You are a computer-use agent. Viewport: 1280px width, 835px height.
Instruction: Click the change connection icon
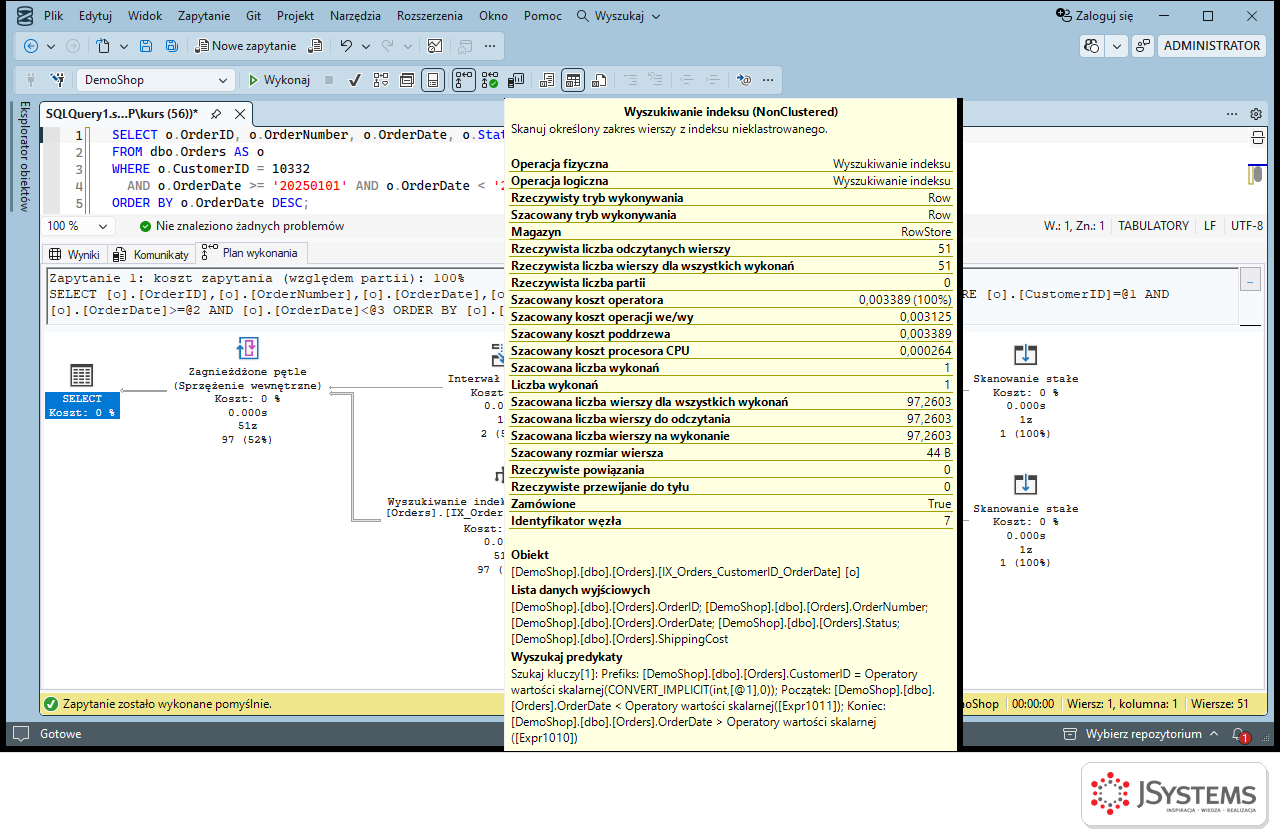tap(58, 80)
